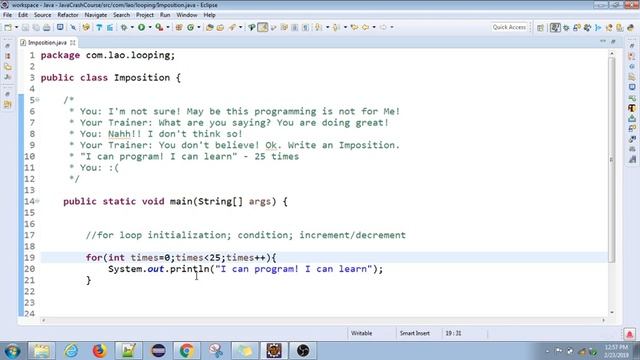The width and height of the screenshot is (640, 360).
Task: Open the Refactor menu
Action: click(x=68, y=15)
